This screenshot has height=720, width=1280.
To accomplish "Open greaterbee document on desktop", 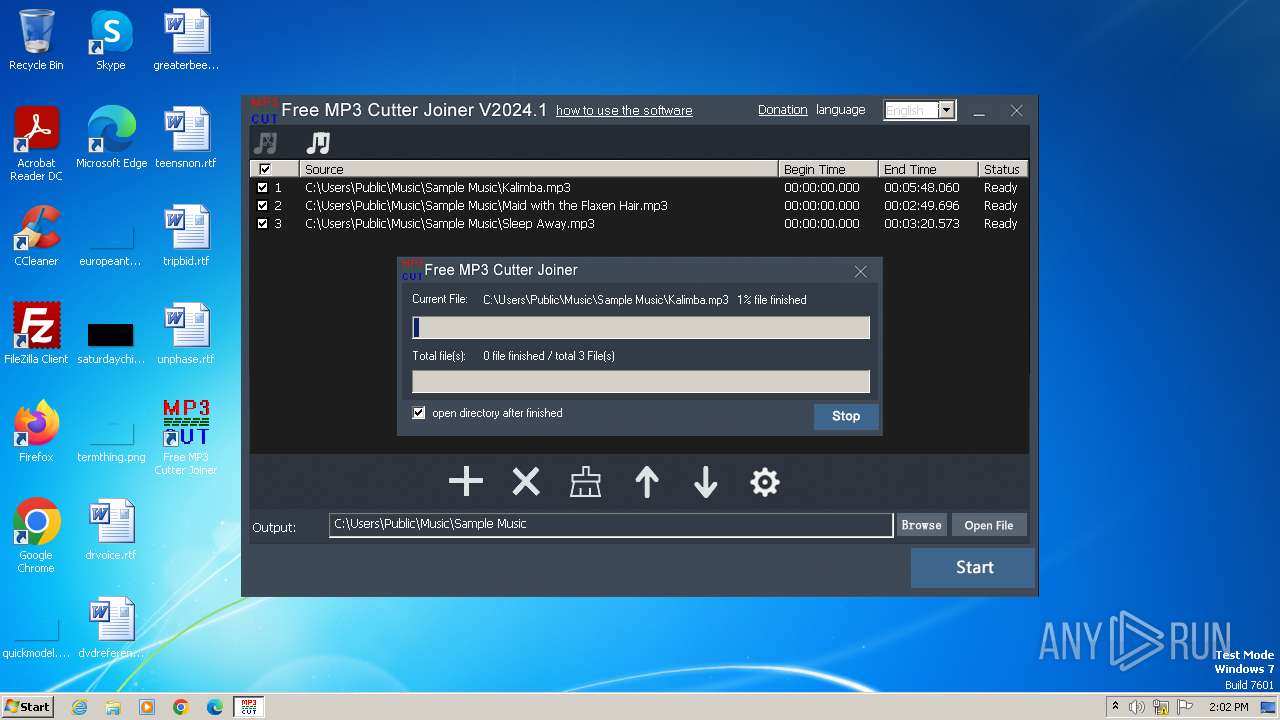I will pyautogui.click(x=186, y=40).
